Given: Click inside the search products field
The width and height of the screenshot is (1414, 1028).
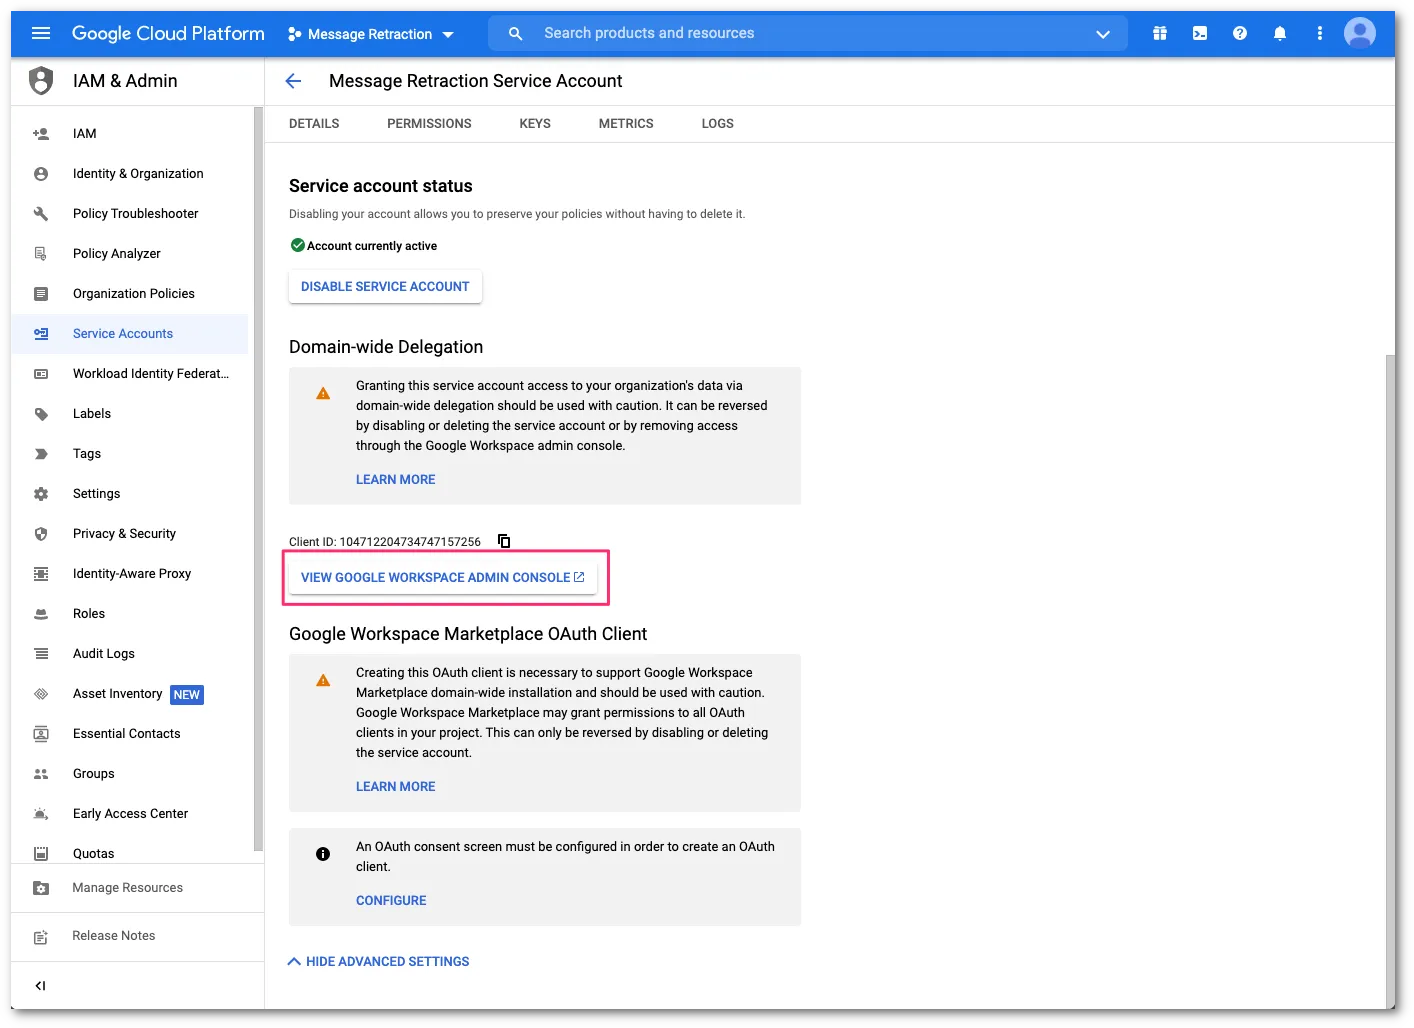Looking at the screenshot, I should tap(700, 33).
